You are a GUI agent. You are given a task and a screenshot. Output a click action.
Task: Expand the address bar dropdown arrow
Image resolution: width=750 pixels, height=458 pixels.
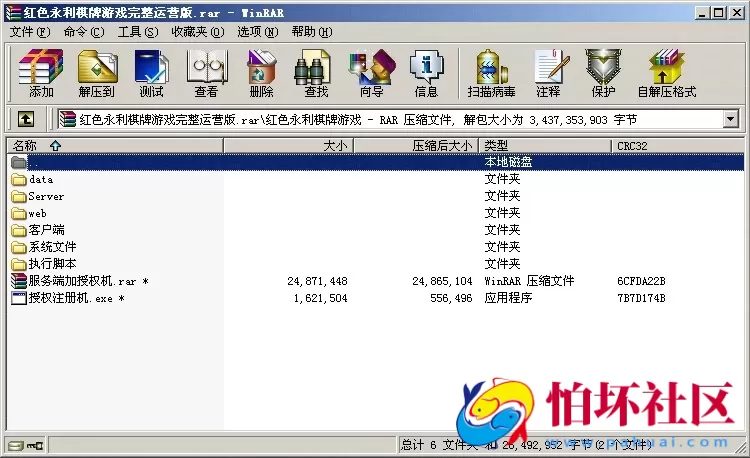[x=730, y=119]
